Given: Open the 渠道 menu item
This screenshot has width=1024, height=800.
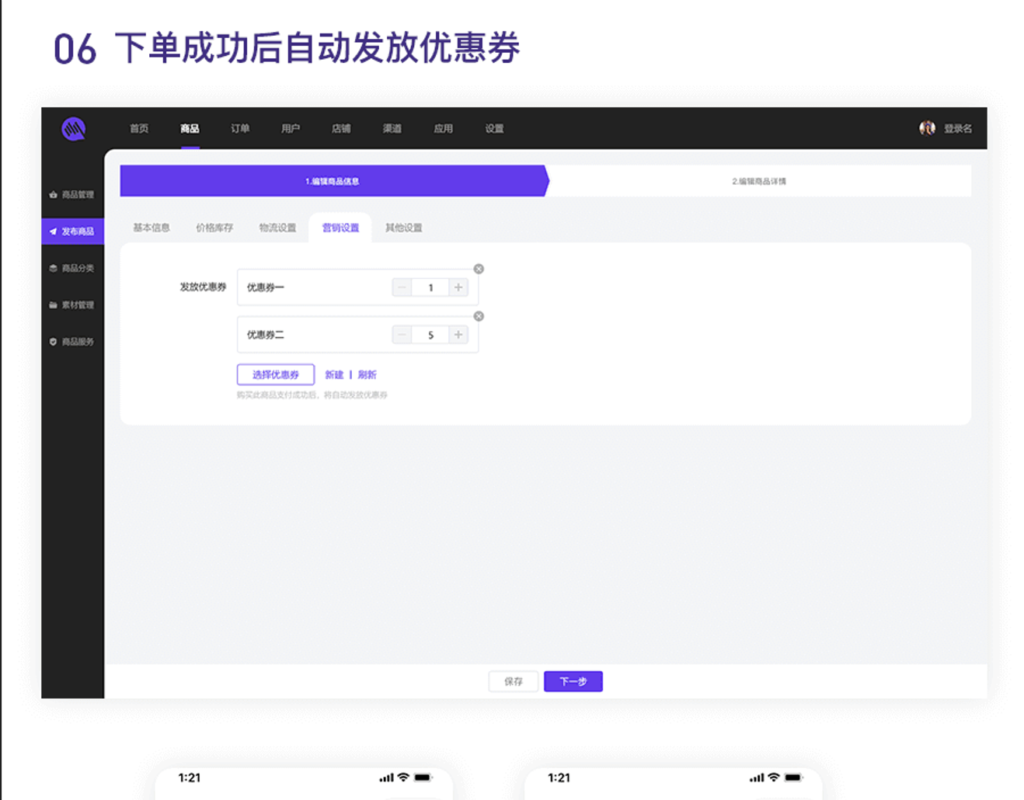Looking at the screenshot, I should point(390,129).
